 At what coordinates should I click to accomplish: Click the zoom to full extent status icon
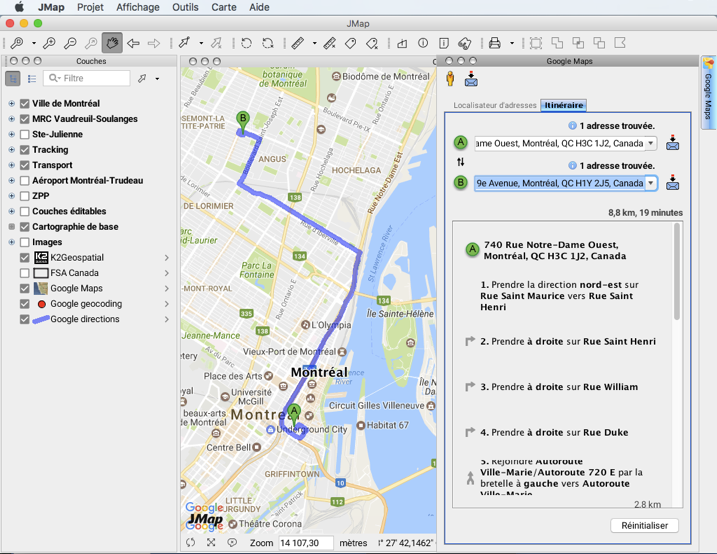click(211, 543)
